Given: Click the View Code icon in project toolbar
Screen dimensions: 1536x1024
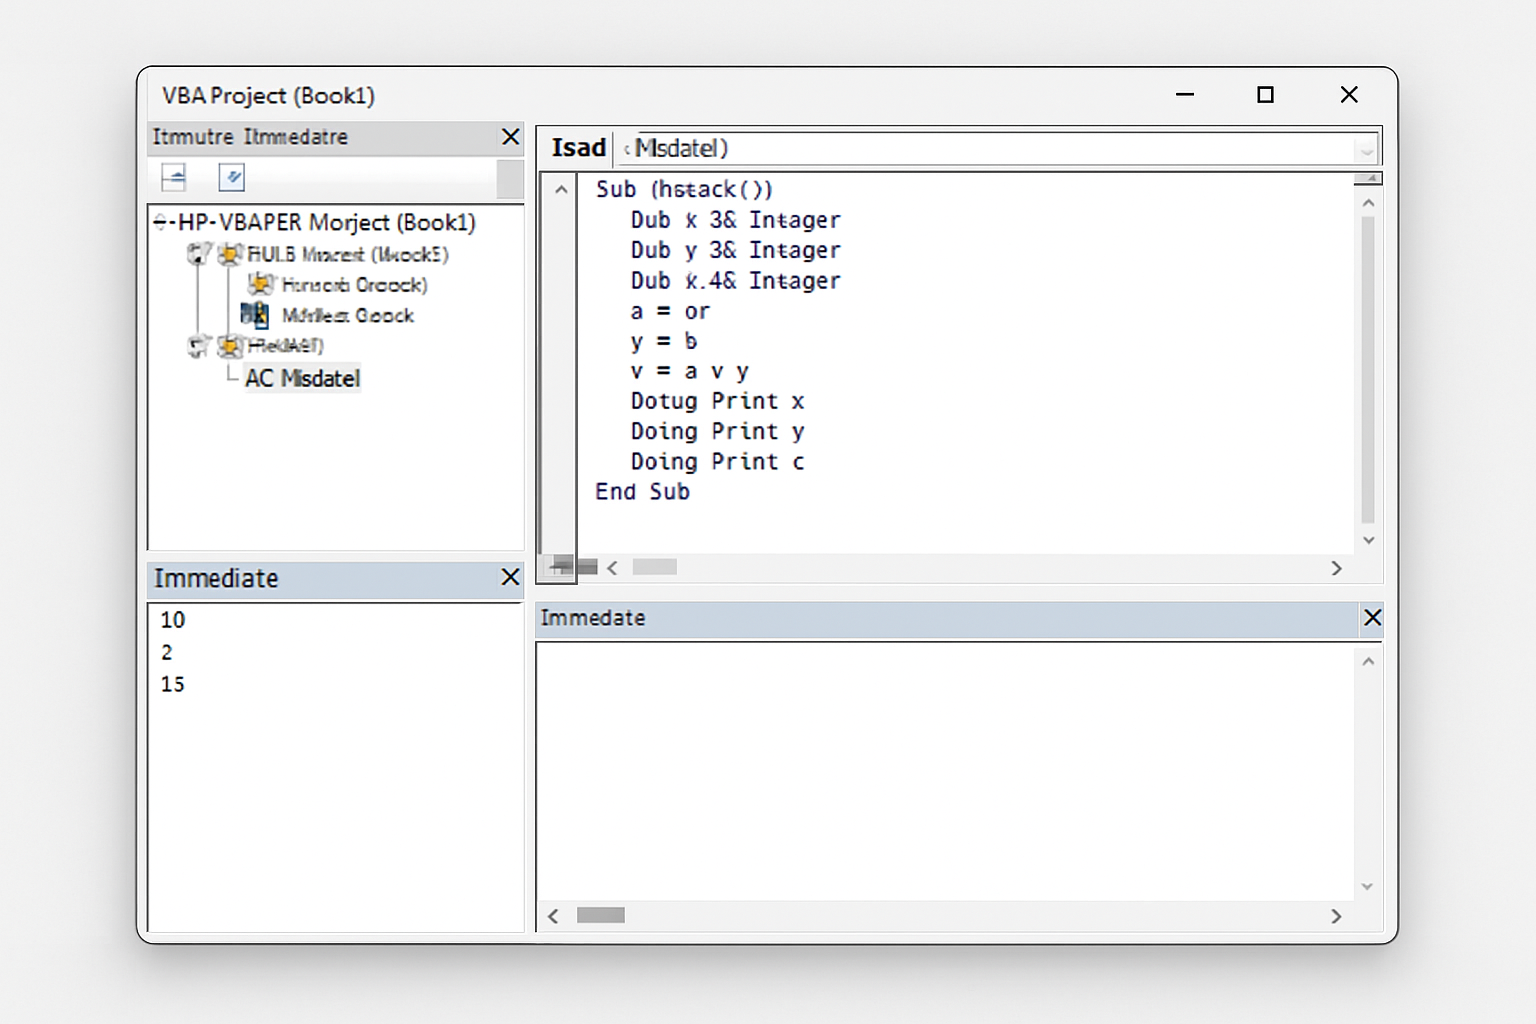Looking at the screenshot, I should pyautogui.click(x=174, y=178).
